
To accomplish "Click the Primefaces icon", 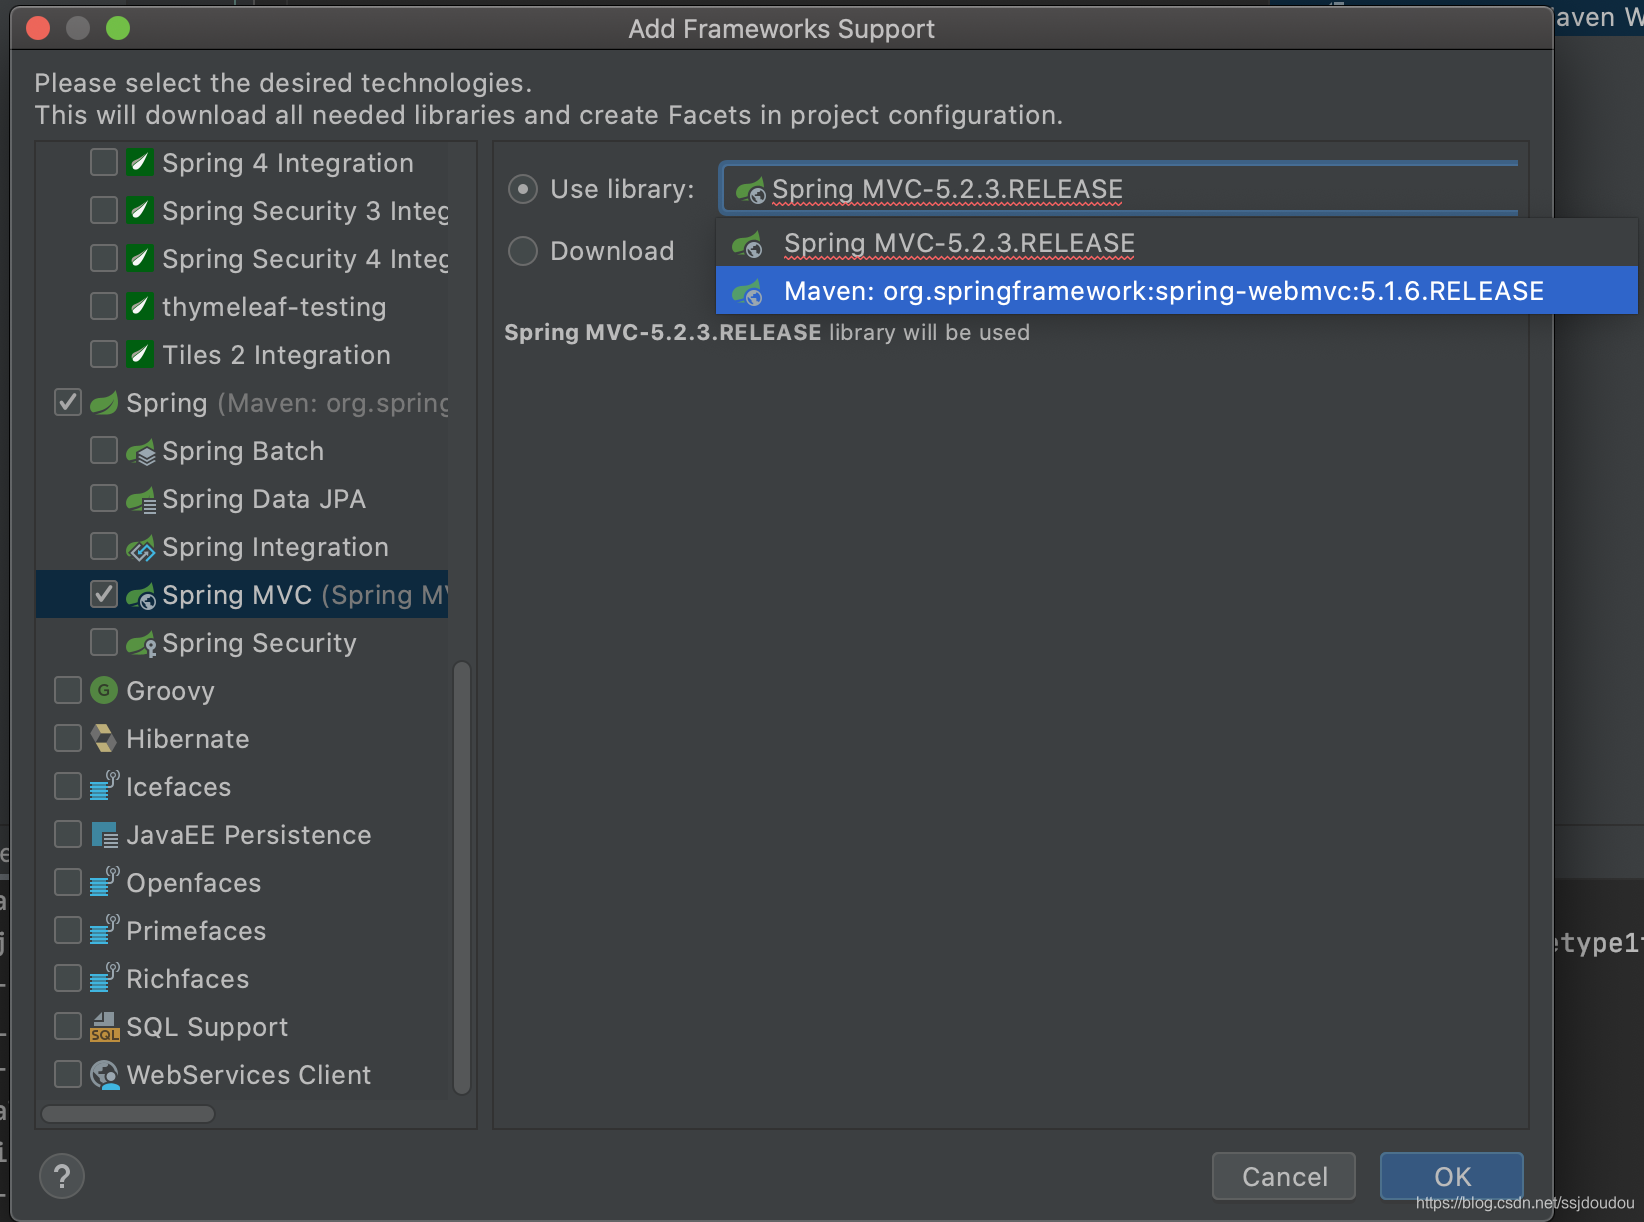I will (x=104, y=930).
